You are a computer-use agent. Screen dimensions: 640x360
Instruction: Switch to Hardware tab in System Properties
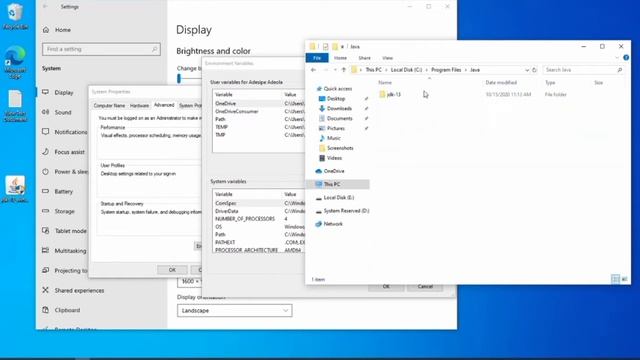pos(139,105)
